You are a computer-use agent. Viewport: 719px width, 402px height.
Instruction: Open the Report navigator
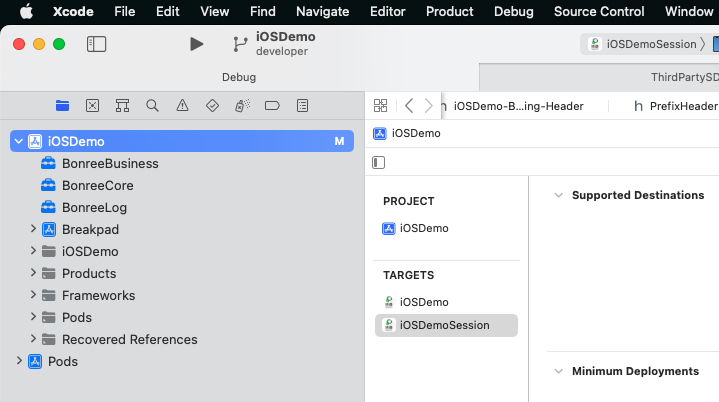[x=302, y=105]
